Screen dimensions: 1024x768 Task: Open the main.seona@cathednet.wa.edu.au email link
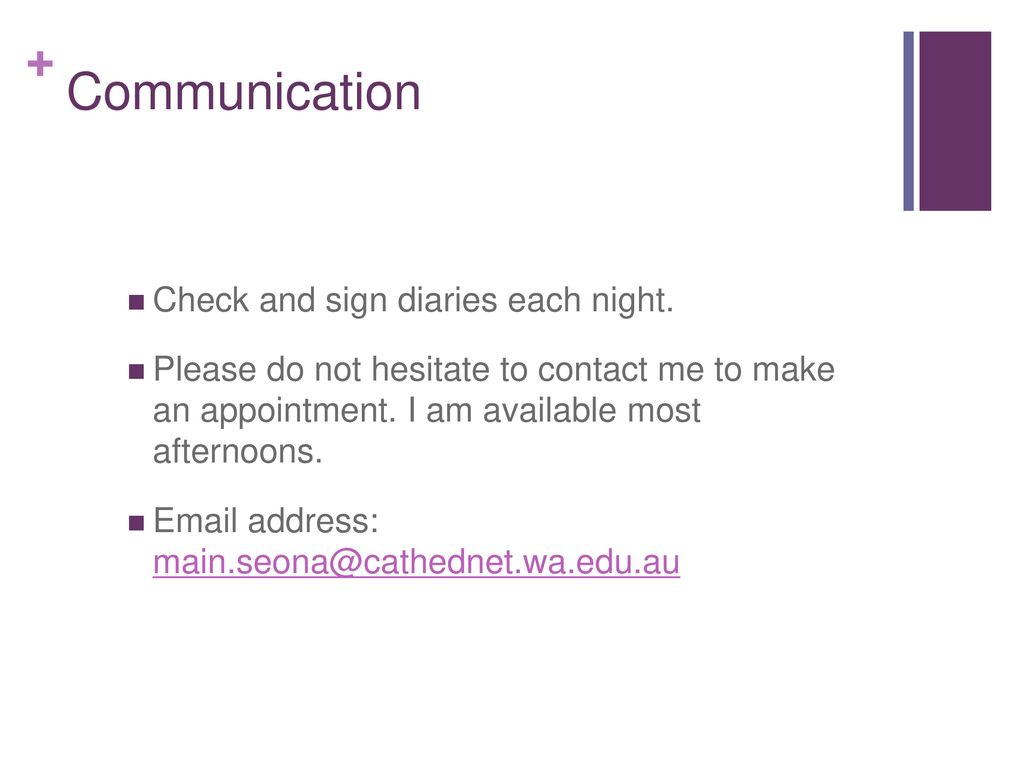416,562
